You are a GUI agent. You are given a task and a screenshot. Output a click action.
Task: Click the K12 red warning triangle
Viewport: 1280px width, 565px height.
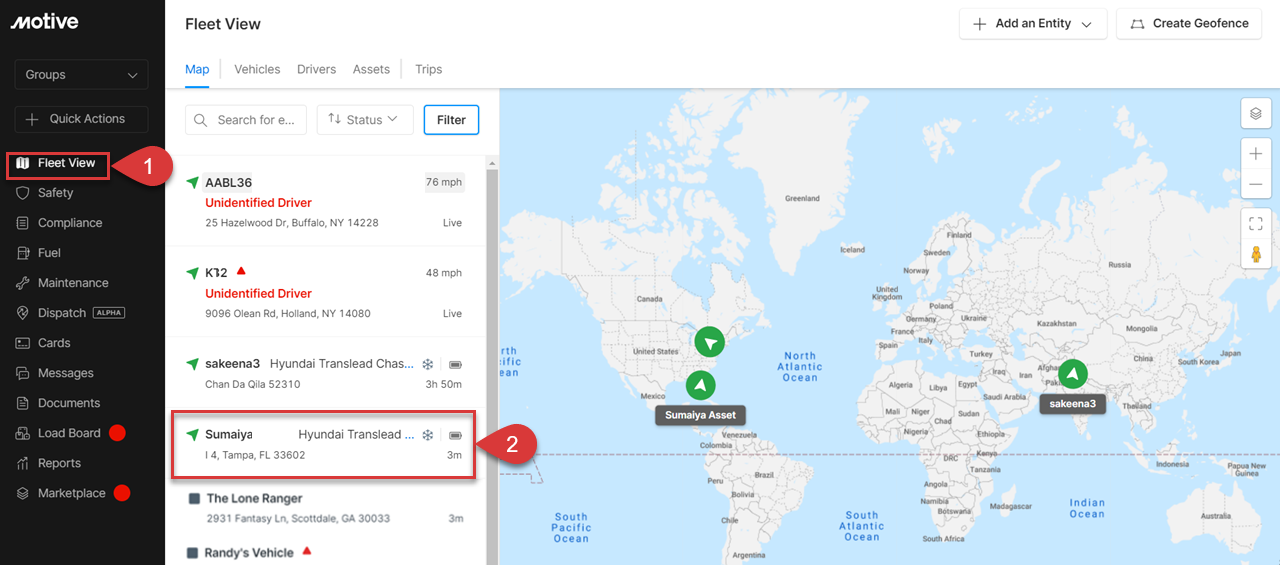(x=240, y=271)
